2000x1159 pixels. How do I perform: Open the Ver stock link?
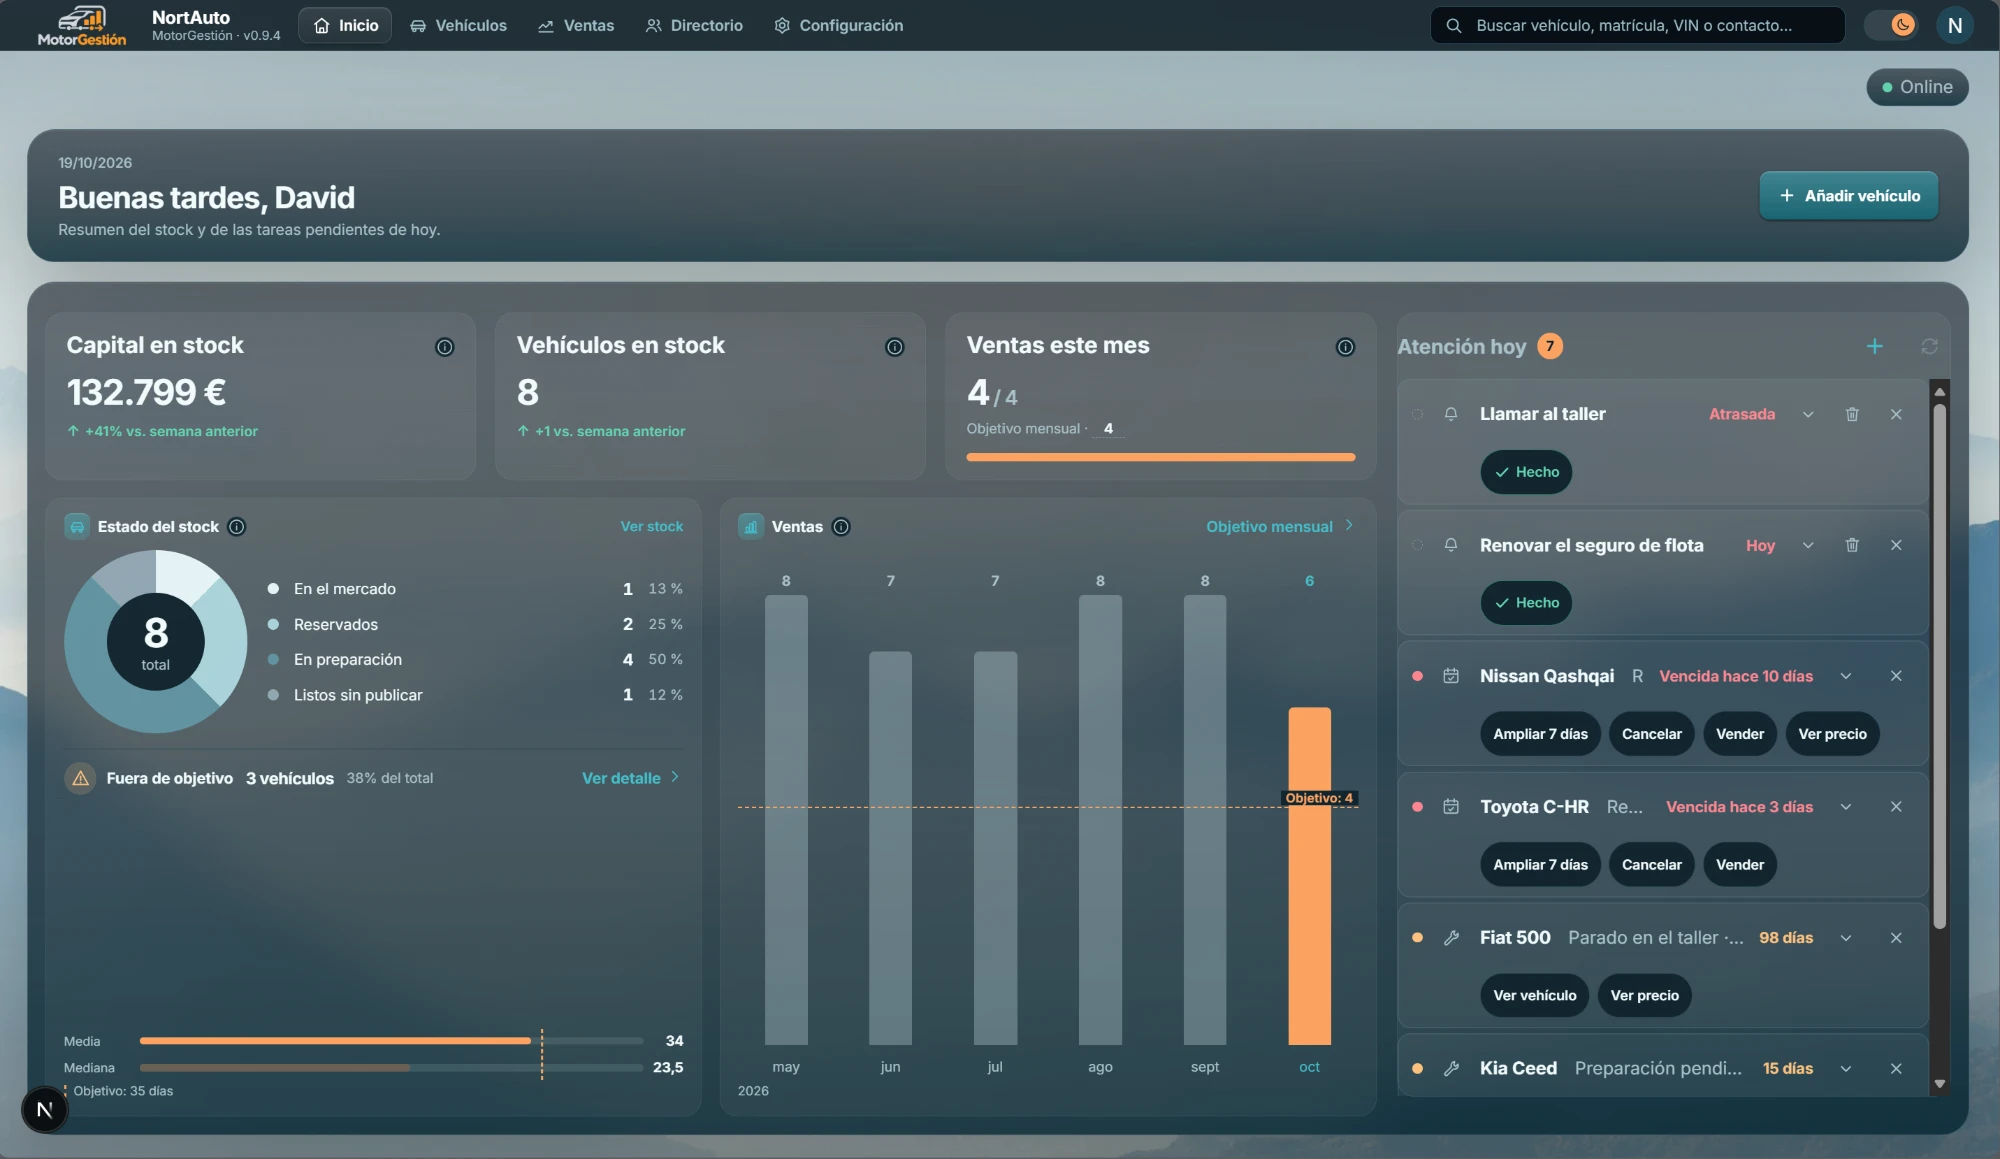pos(651,526)
